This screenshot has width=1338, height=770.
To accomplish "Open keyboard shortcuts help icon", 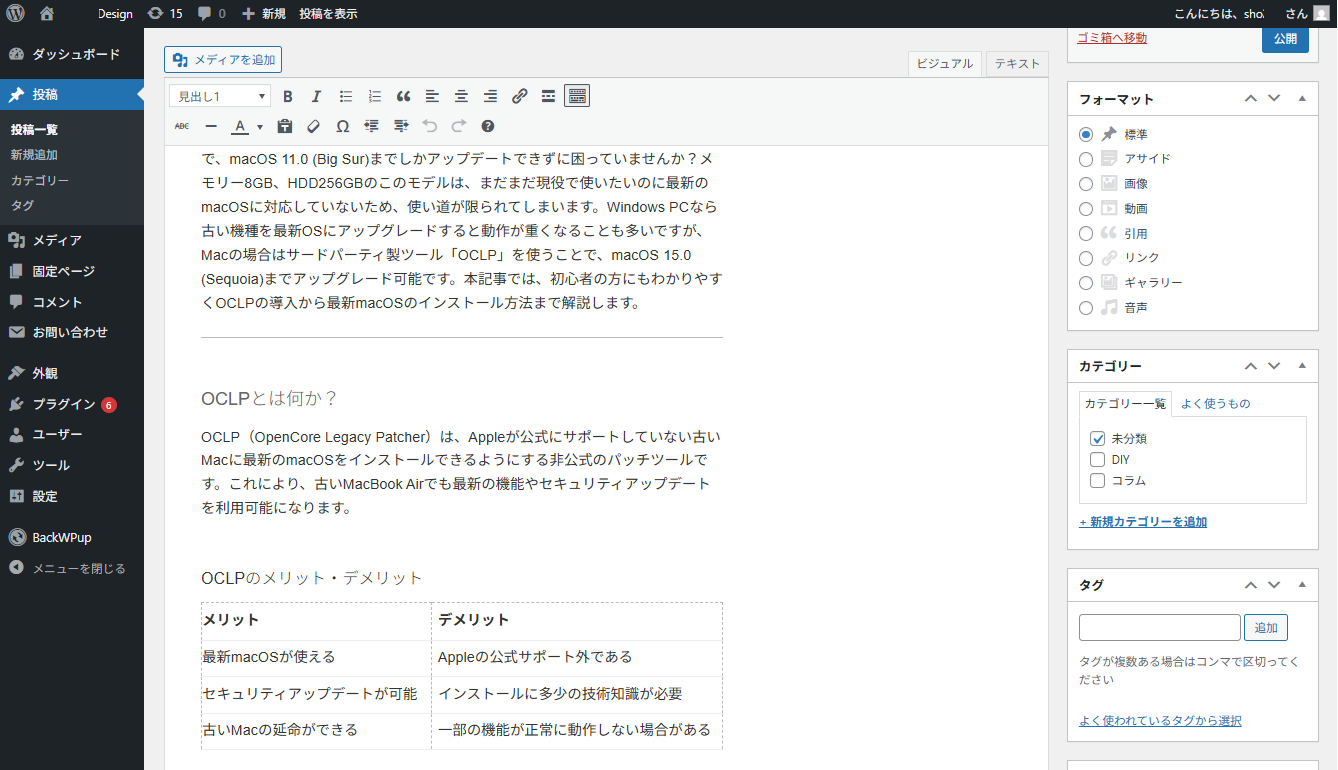I will click(488, 126).
